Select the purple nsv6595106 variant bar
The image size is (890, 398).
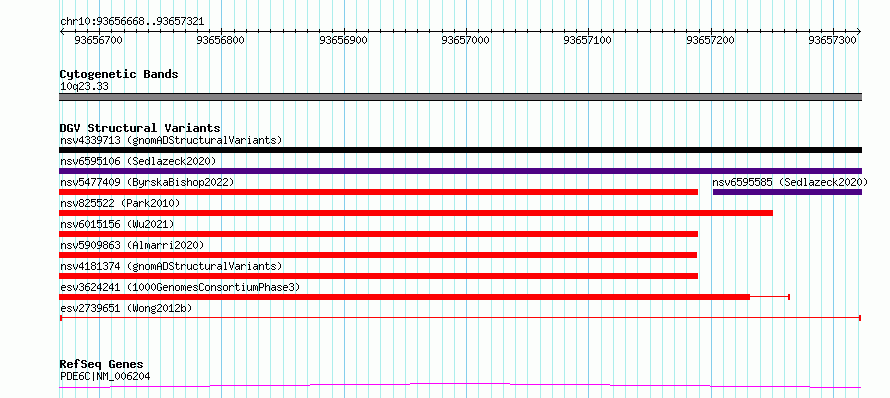[x=460, y=171]
